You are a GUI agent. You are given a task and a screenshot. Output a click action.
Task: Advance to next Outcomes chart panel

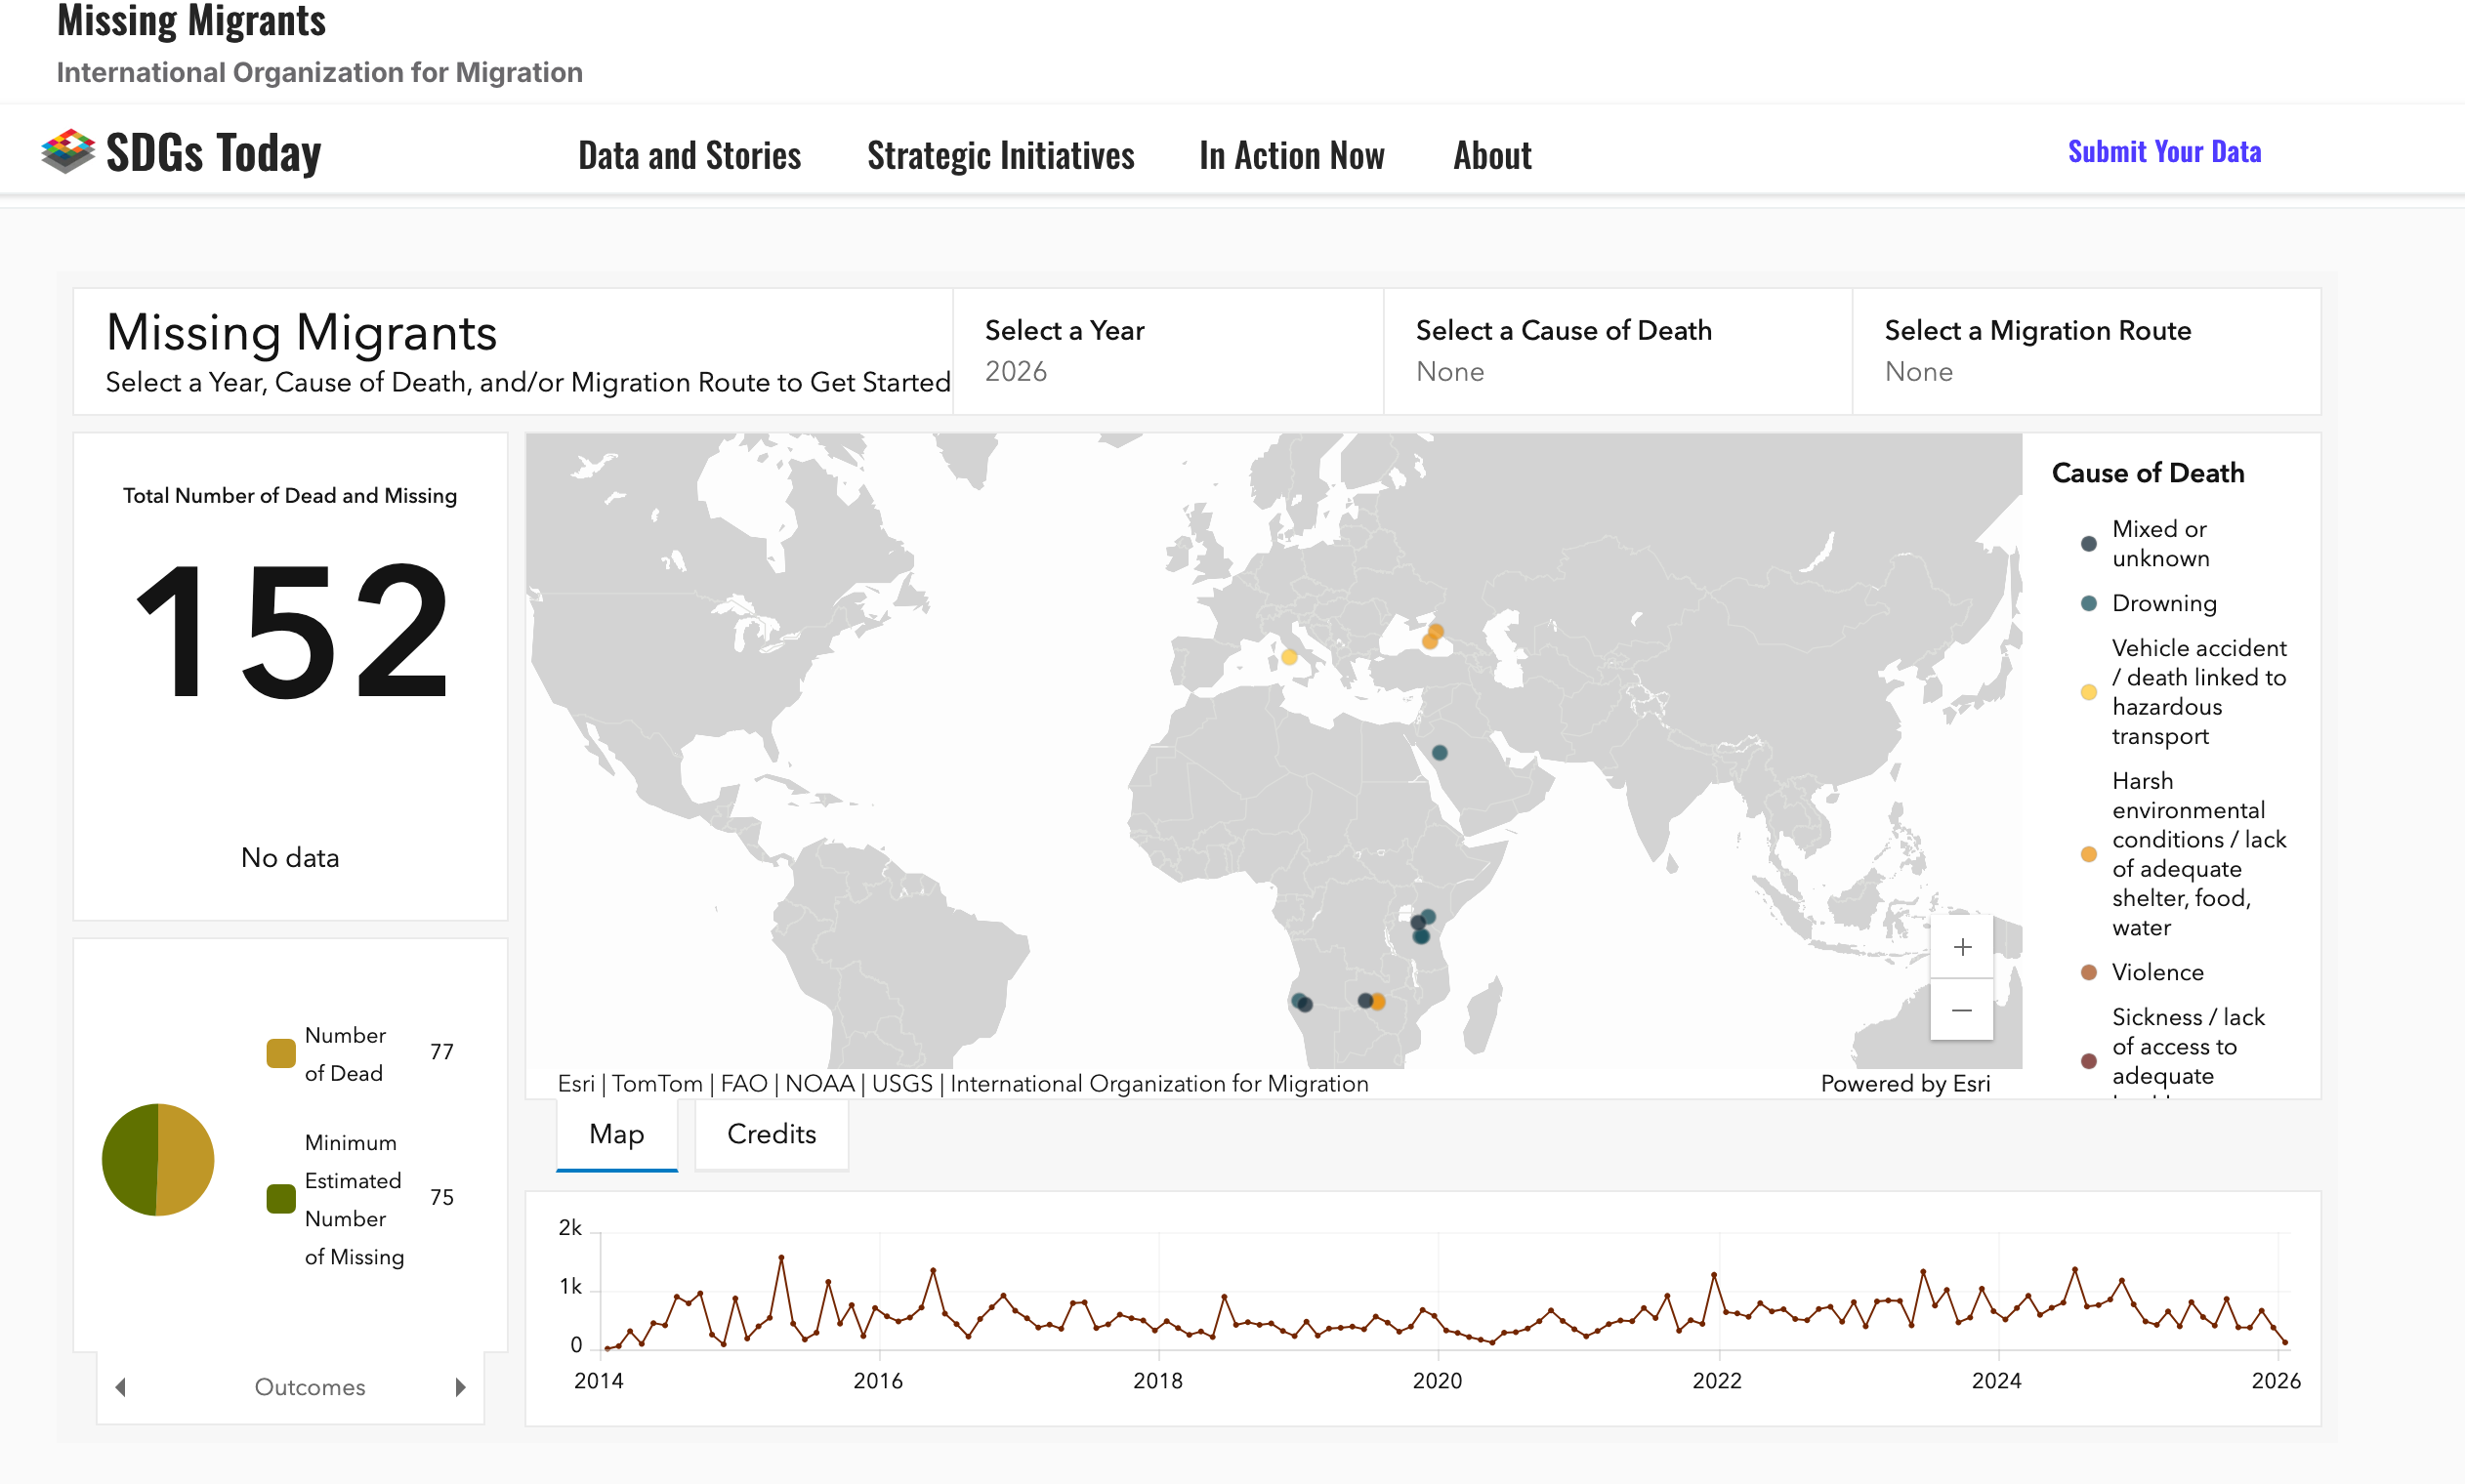460,1387
